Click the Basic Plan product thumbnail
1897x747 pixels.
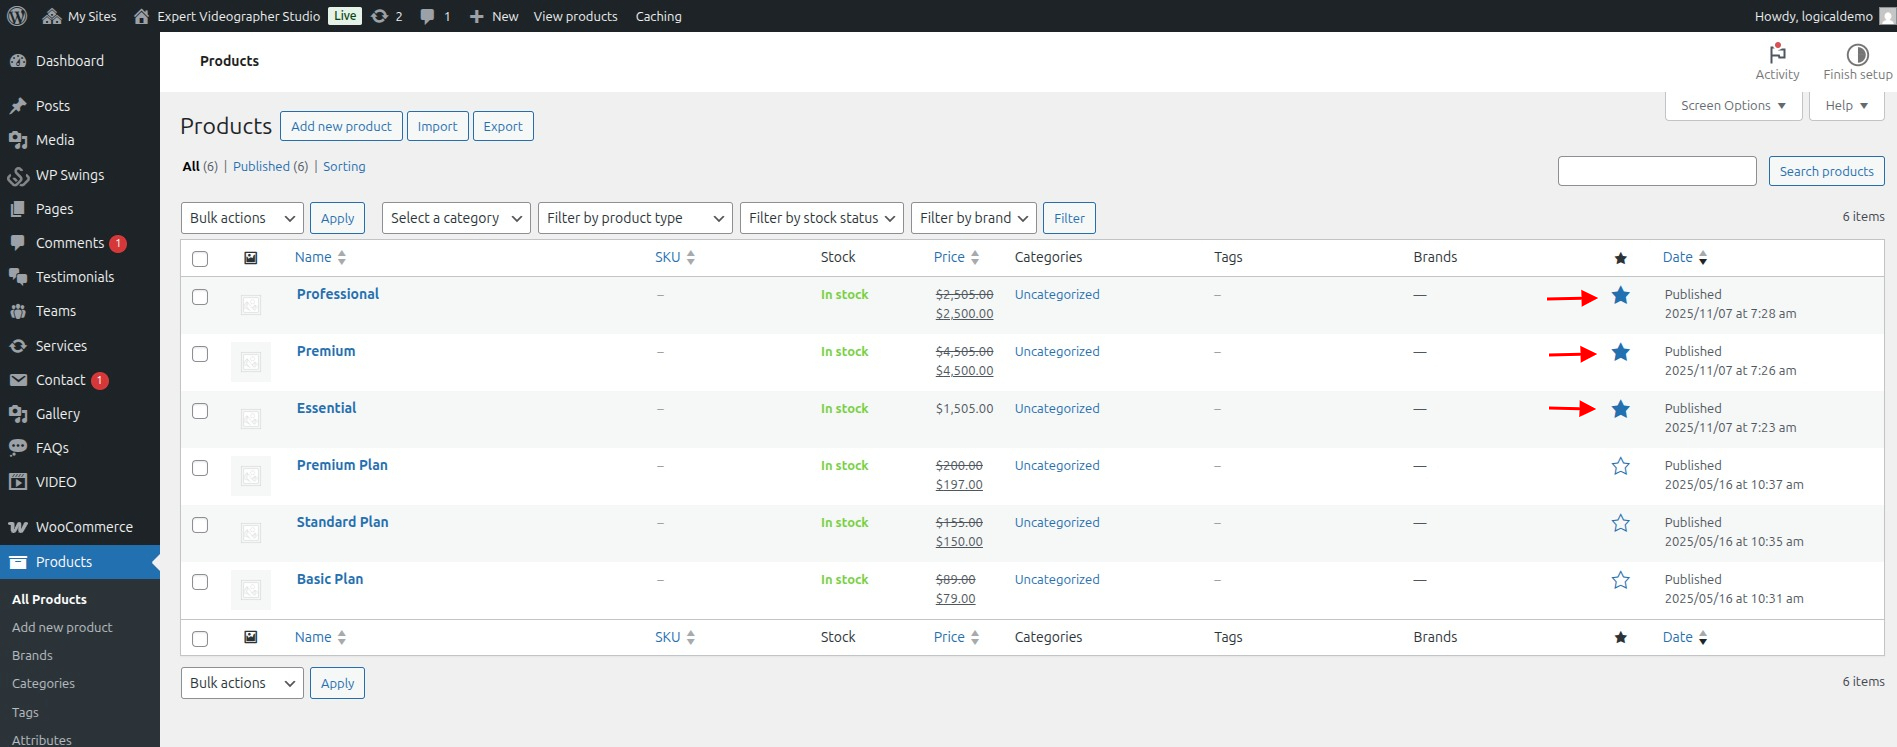pyautogui.click(x=251, y=590)
